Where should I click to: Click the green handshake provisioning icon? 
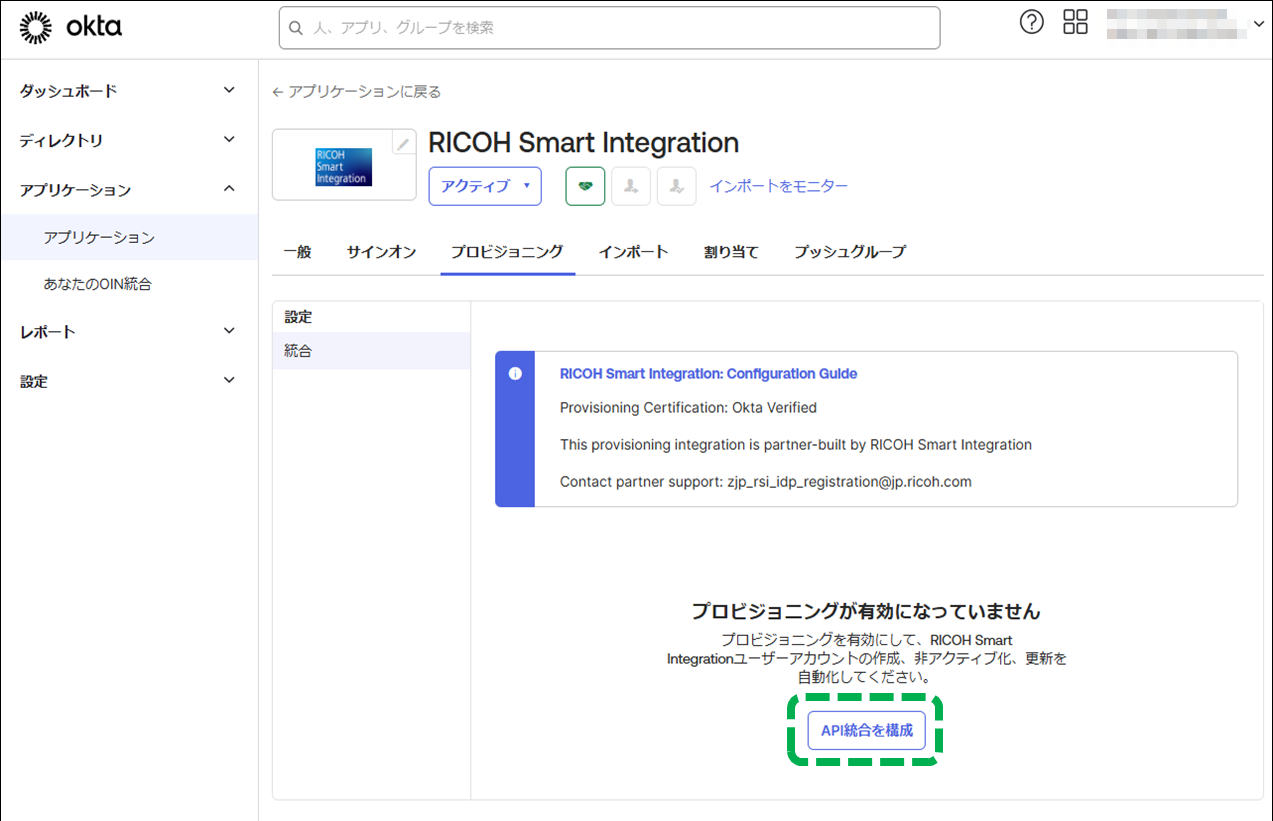[585, 186]
